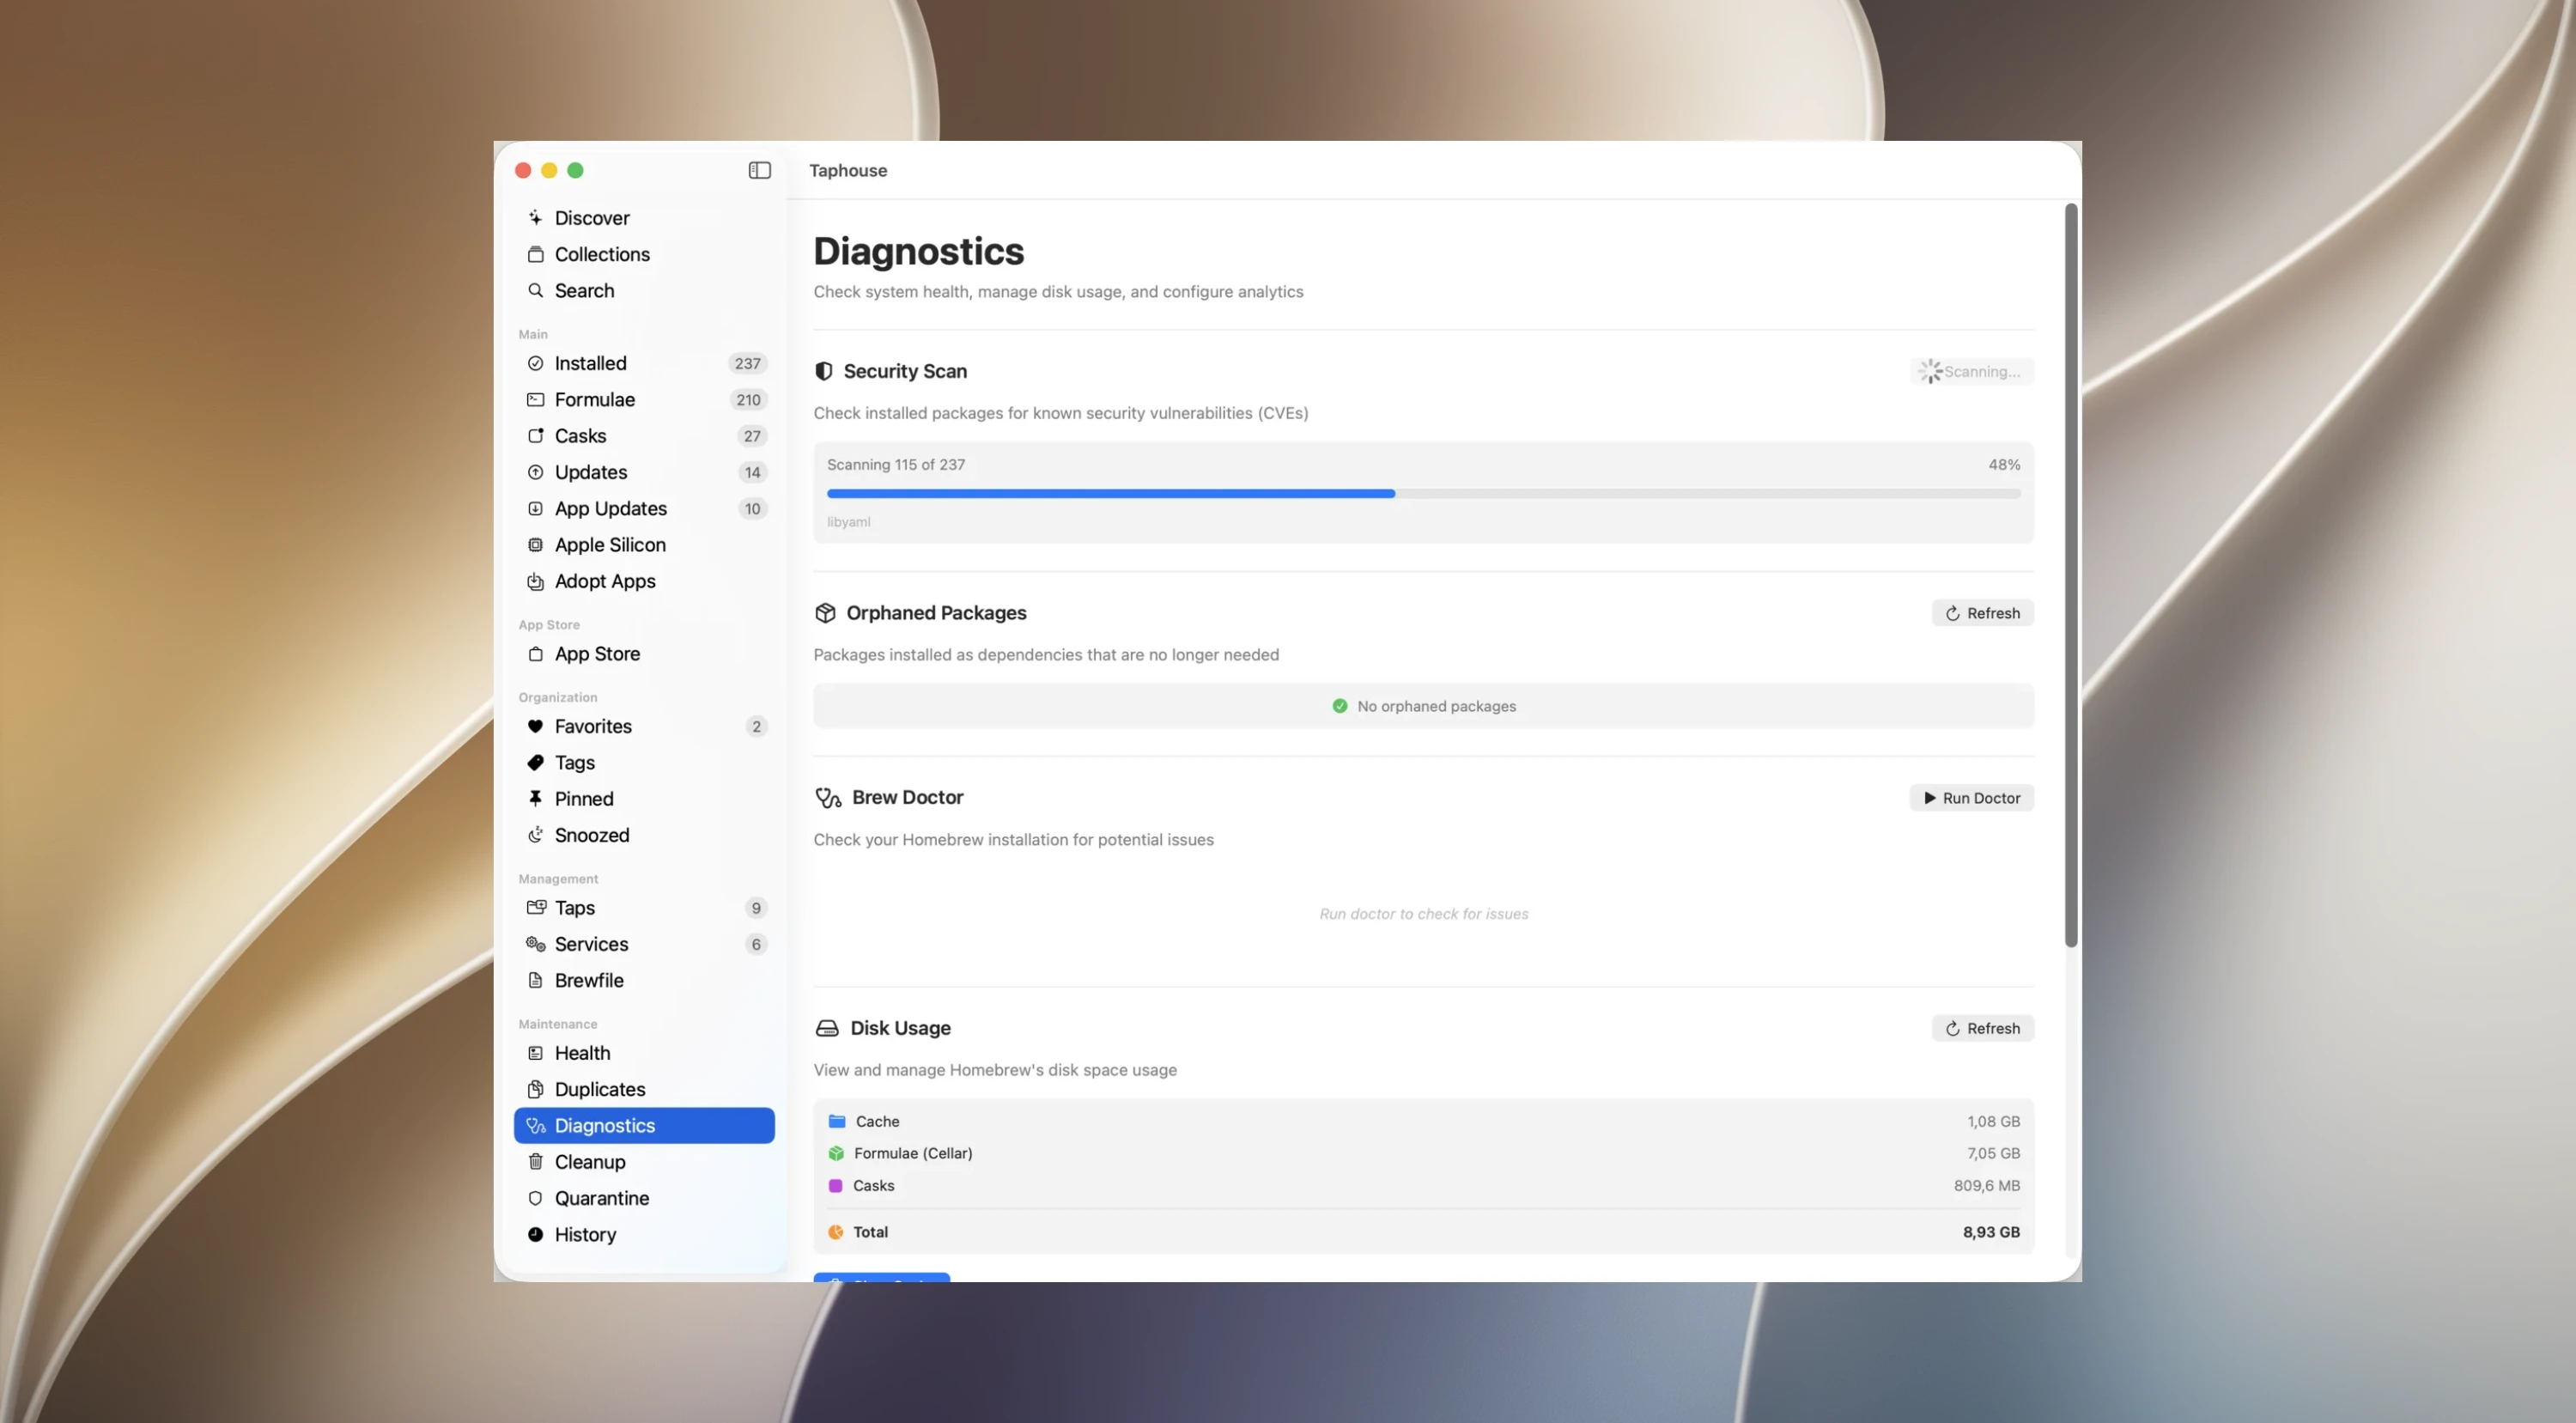Select the Search magnifier icon
2576x1423 pixels.
coord(535,290)
